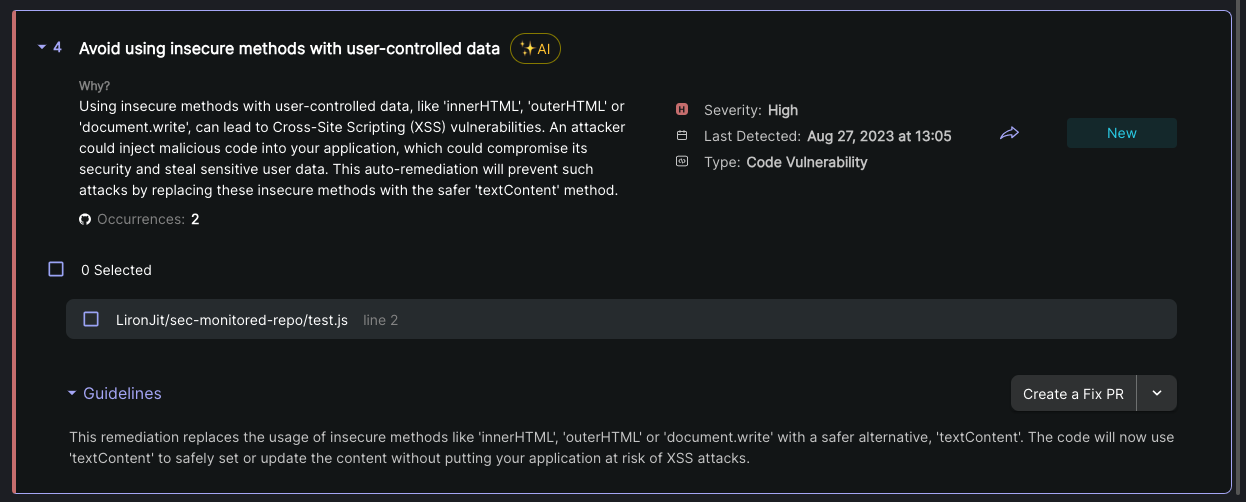Viewport: 1246px width, 502px height.
Task: Click the Last Detected calendar icon
Action: 682,136
